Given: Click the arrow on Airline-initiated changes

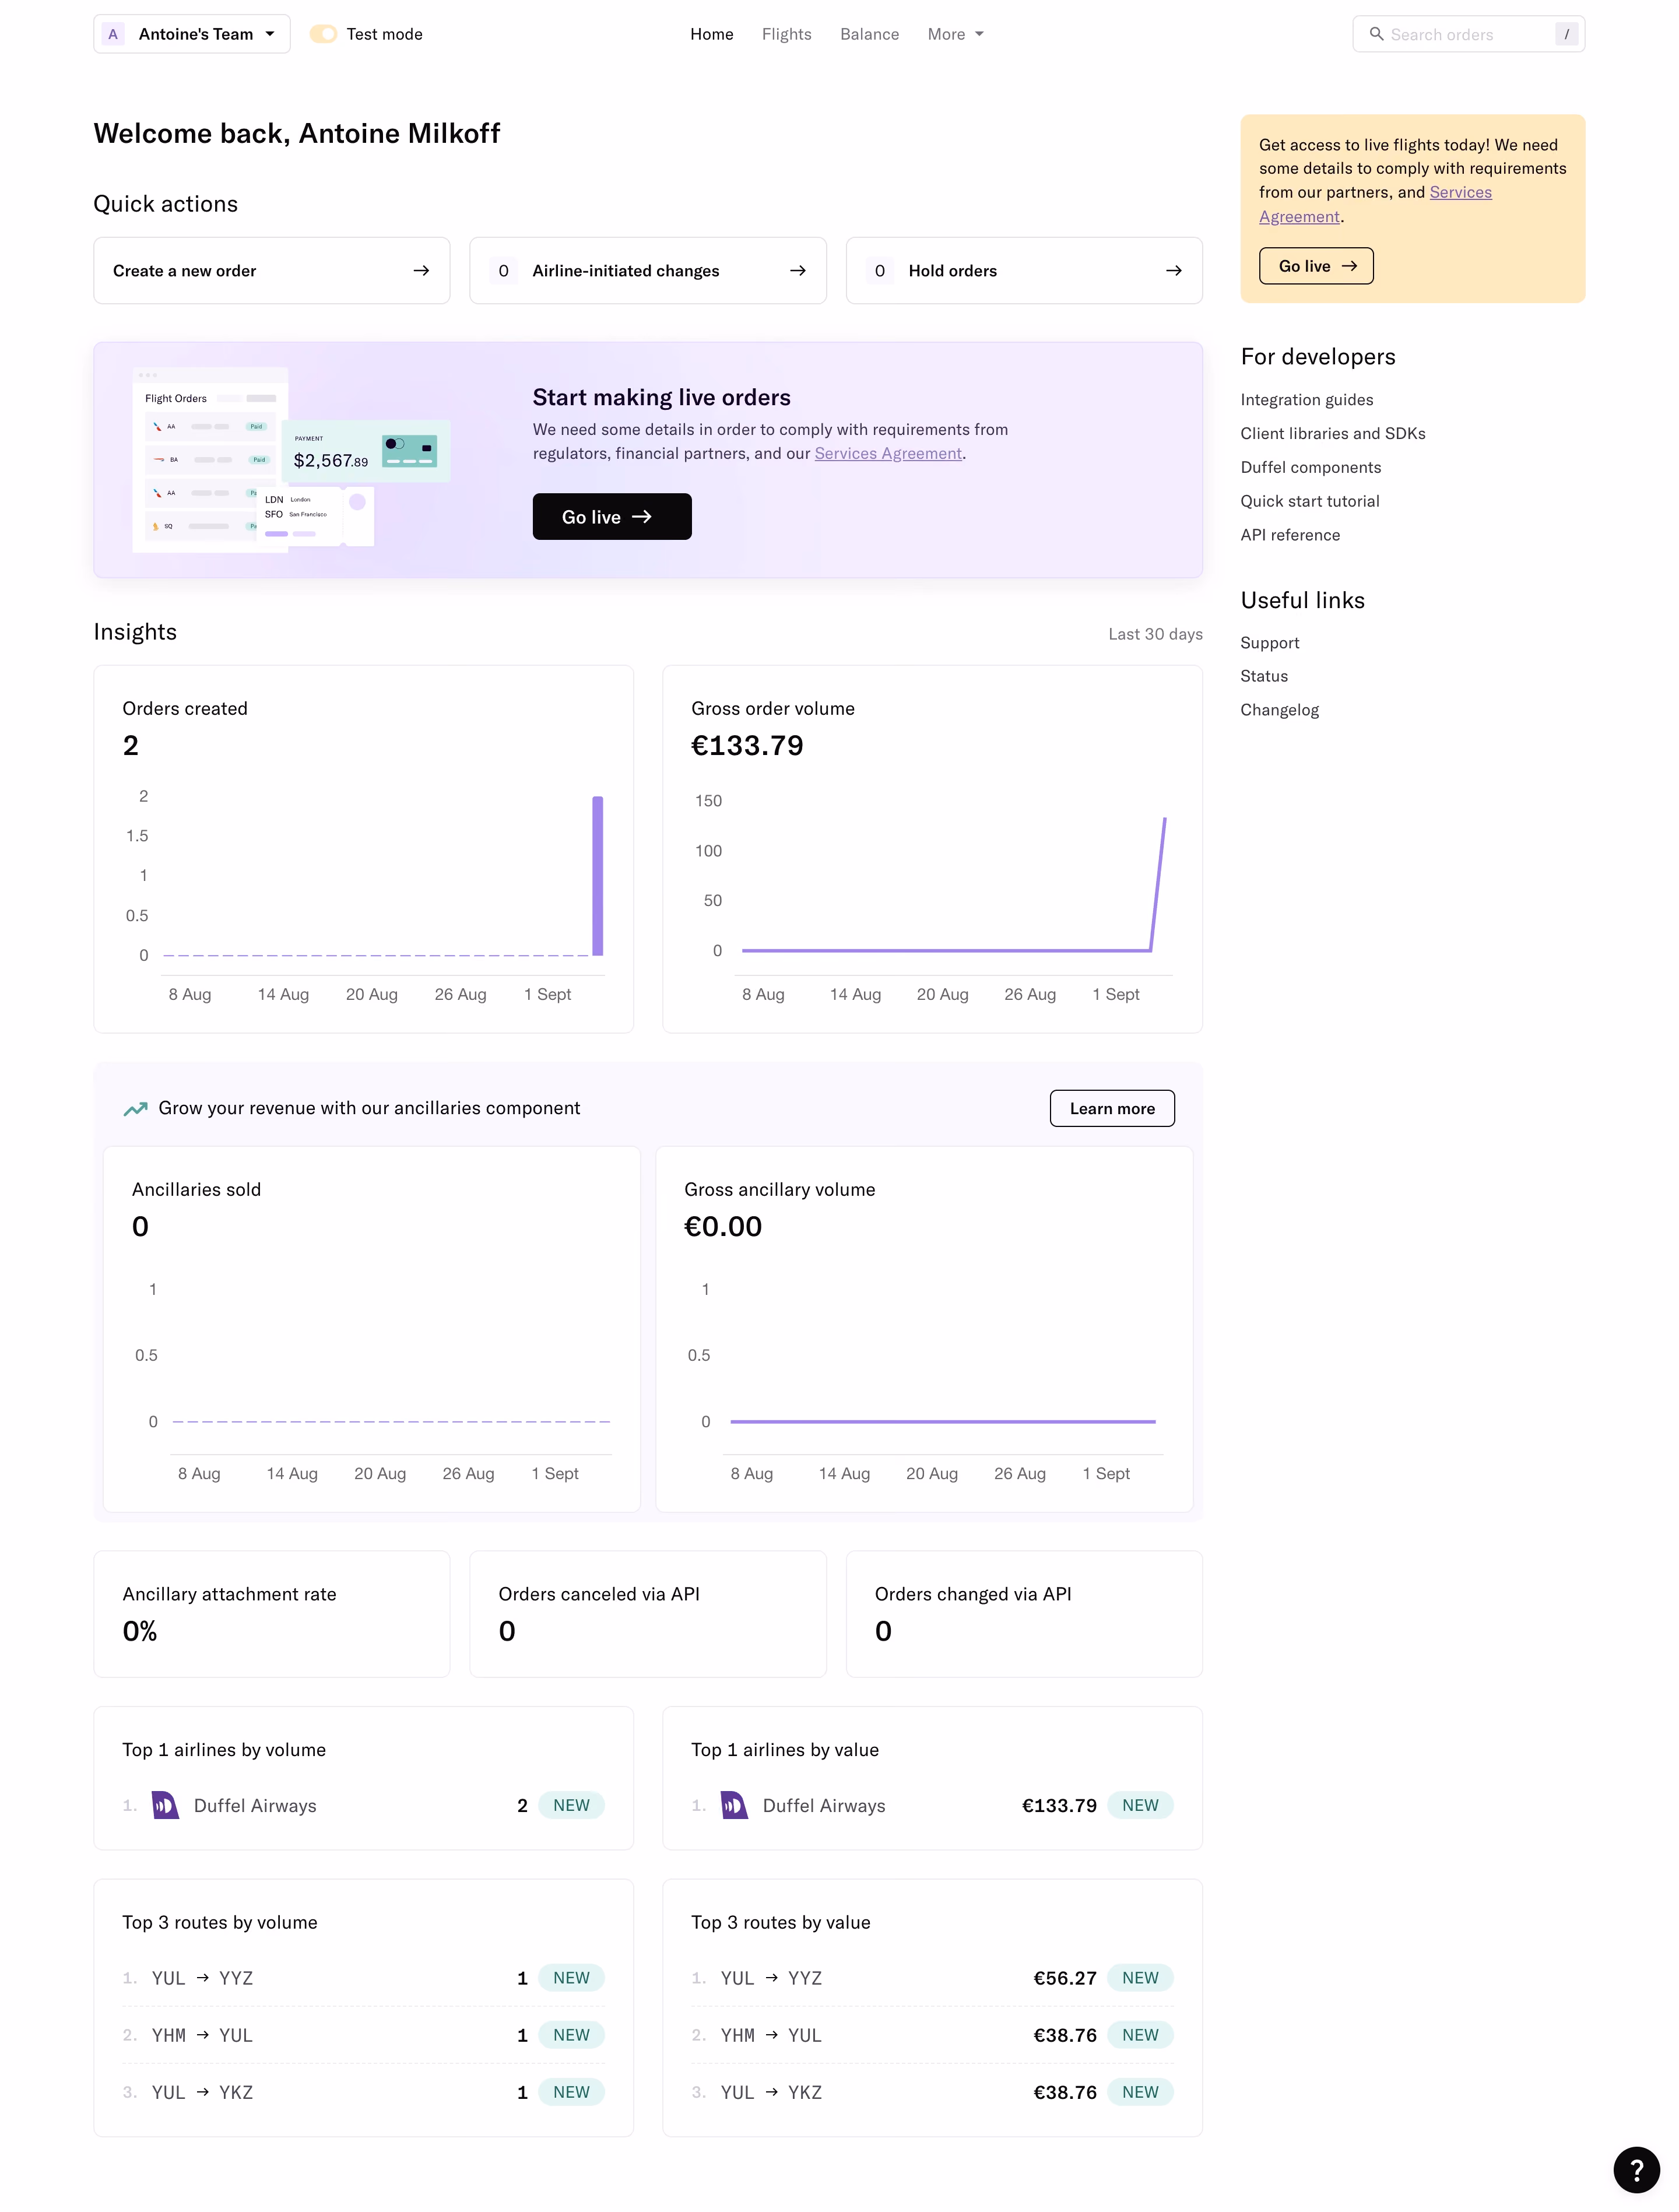Looking at the screenshot, I should point(797,271).
